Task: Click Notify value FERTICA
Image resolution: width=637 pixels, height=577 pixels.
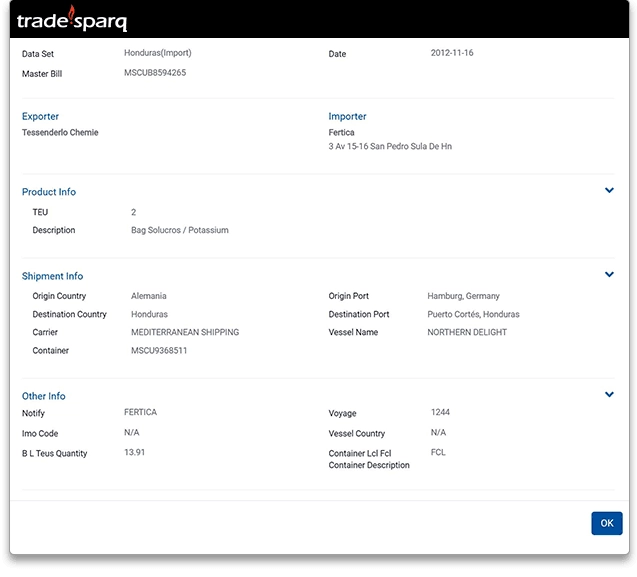Action: pyautogui.click(x=141, y=412)
